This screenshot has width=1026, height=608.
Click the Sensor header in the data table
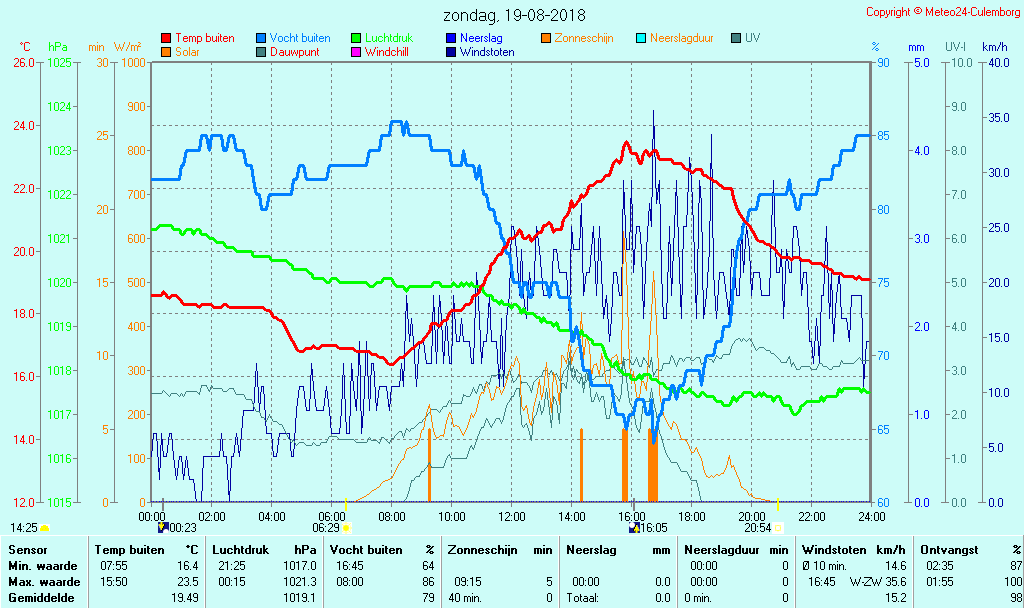[27, 549]
